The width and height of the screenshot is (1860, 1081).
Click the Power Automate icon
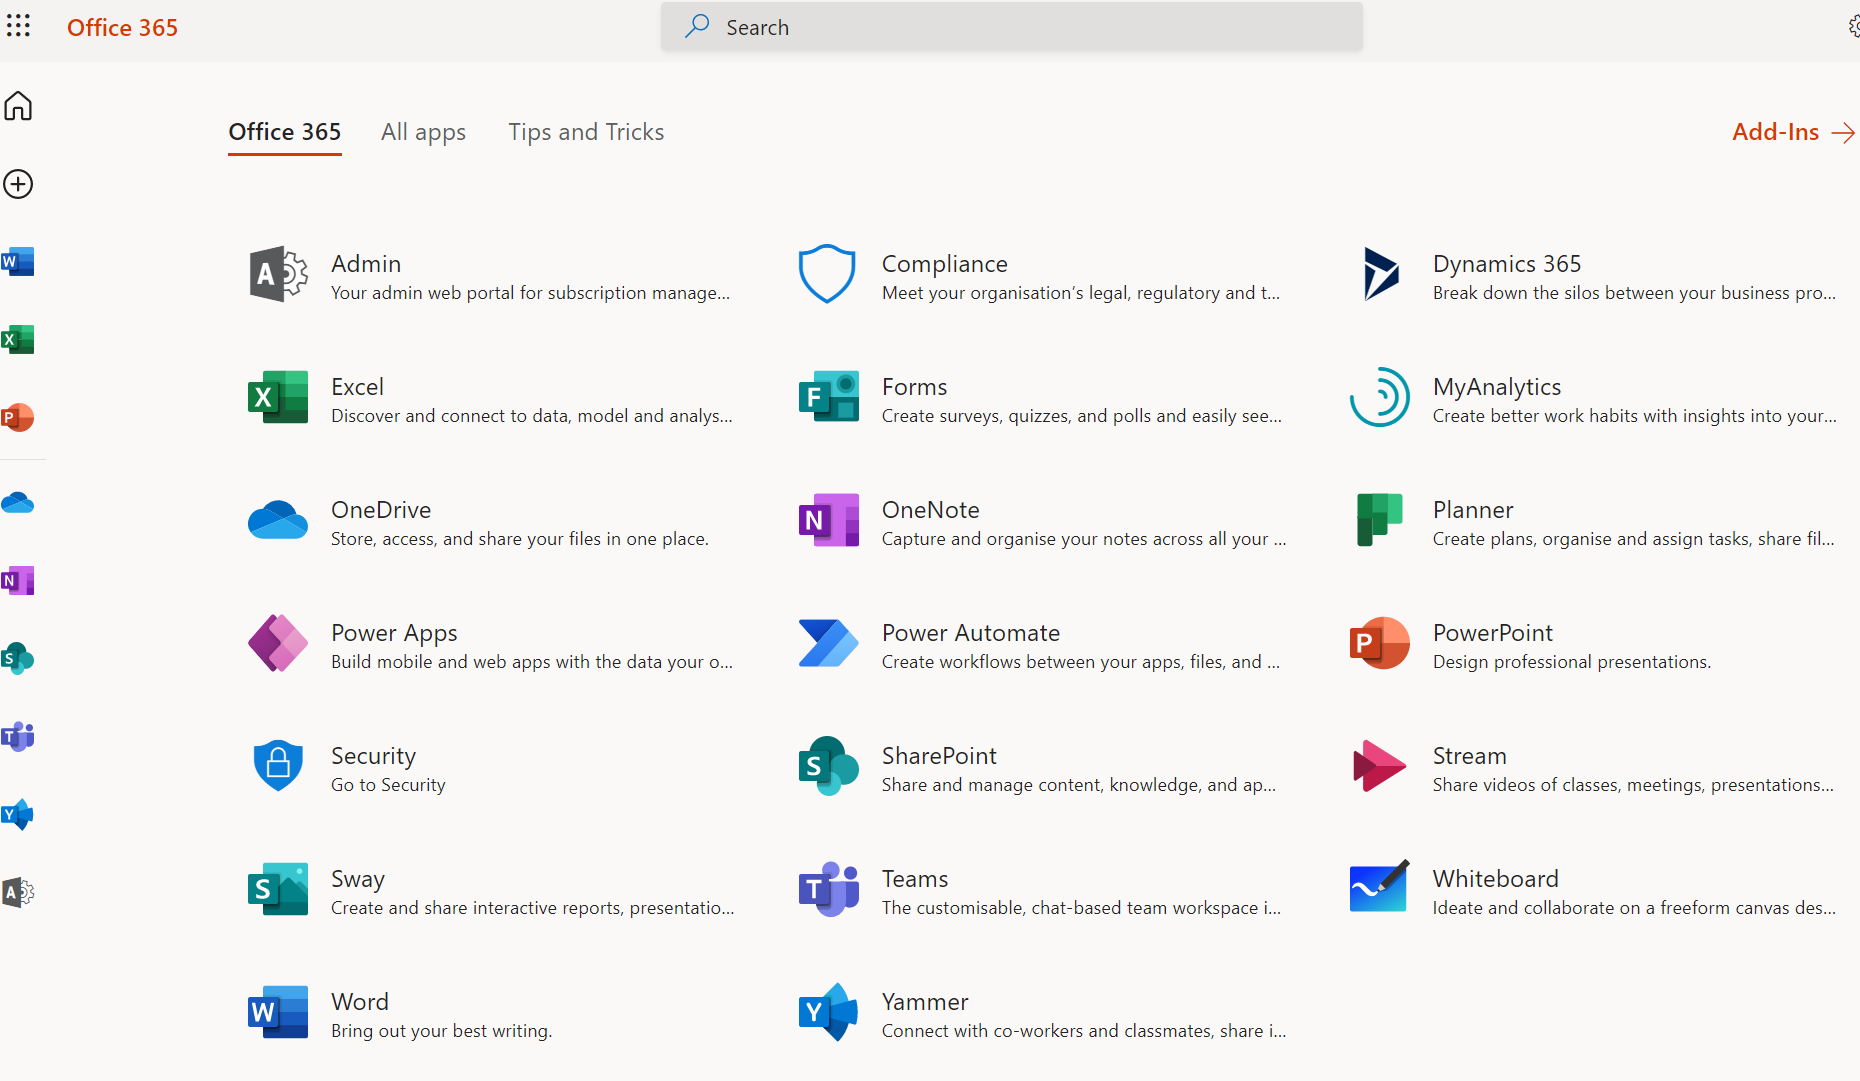828,643
